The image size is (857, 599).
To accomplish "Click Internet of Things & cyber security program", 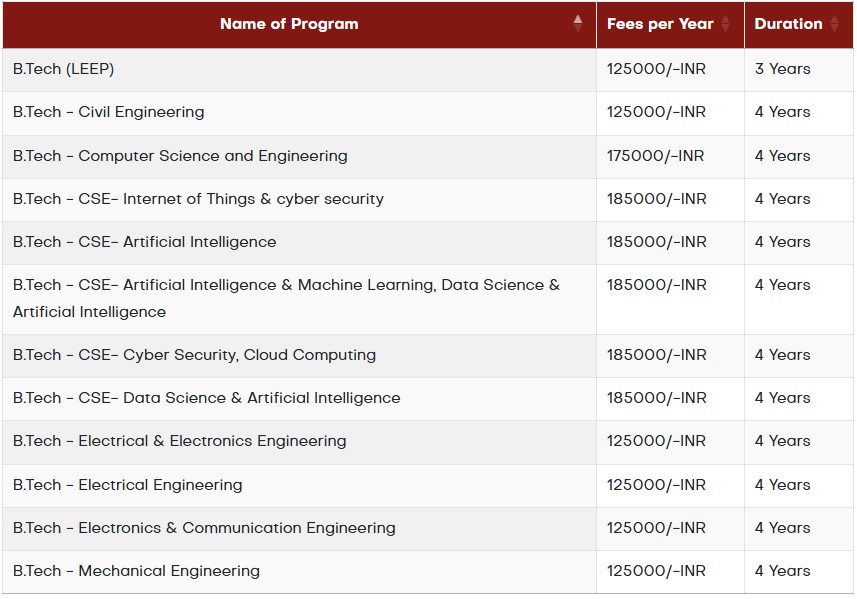I will pos(198,199).
